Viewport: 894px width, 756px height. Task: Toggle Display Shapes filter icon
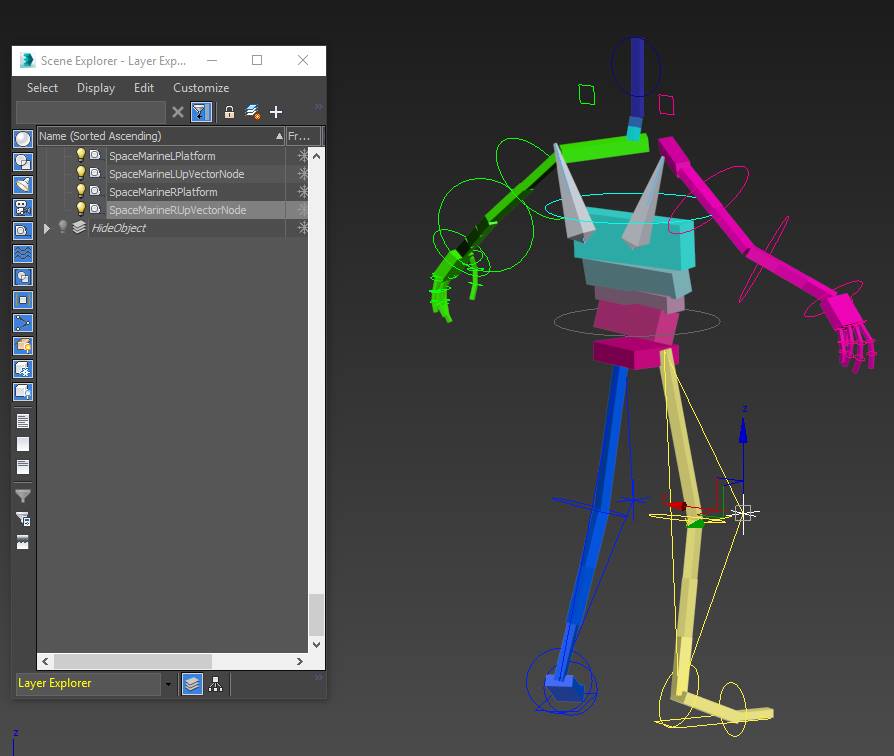tap(23, 162)
